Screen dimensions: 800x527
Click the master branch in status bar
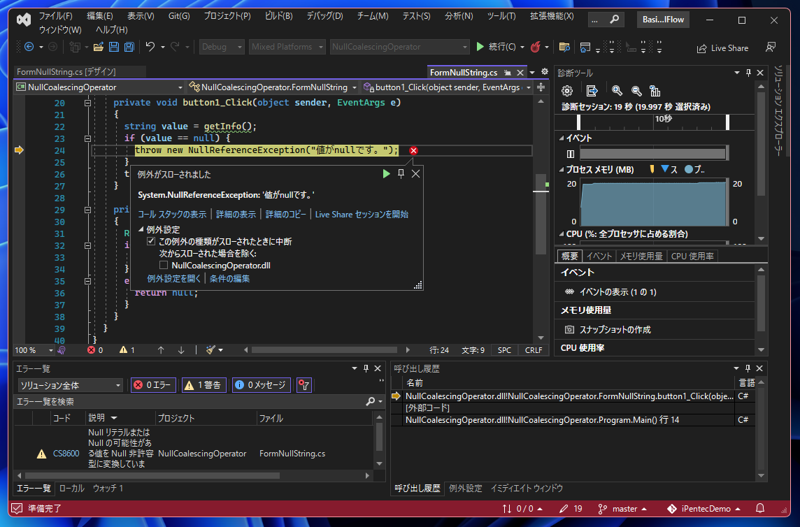click(622, 509)
